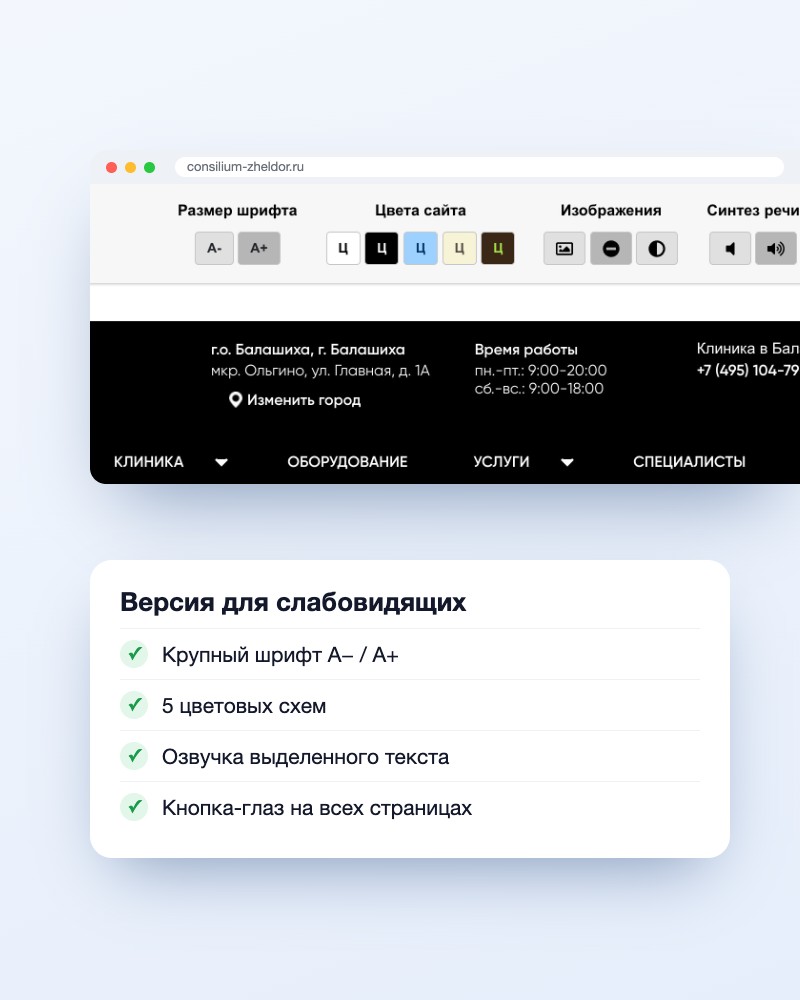Viewport: 800px width, 1000px height.
Task: Click the clinic phone number +7 (495)
Action: 748,370
